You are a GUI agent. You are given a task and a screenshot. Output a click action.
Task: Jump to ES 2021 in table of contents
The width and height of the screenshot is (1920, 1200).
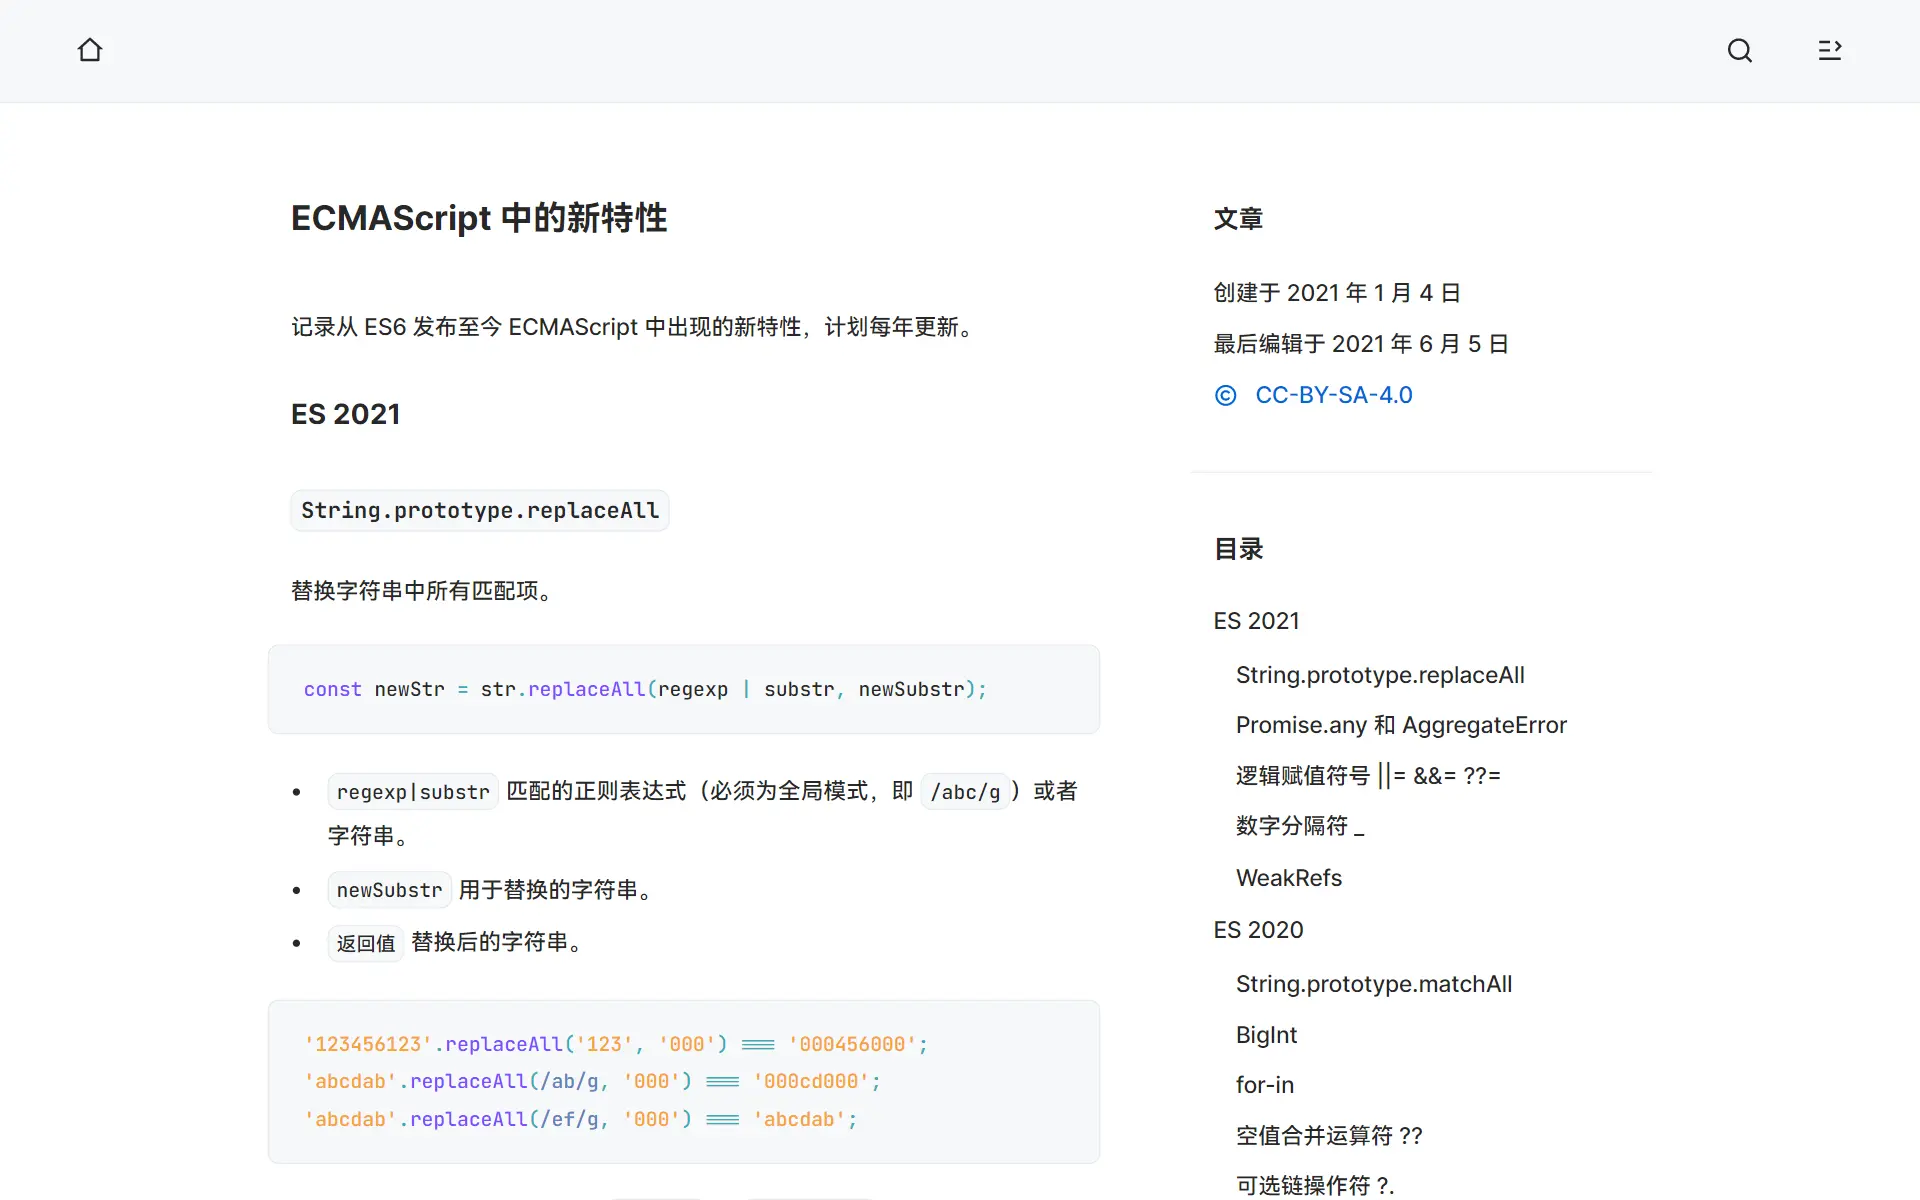pos(1256,621)
